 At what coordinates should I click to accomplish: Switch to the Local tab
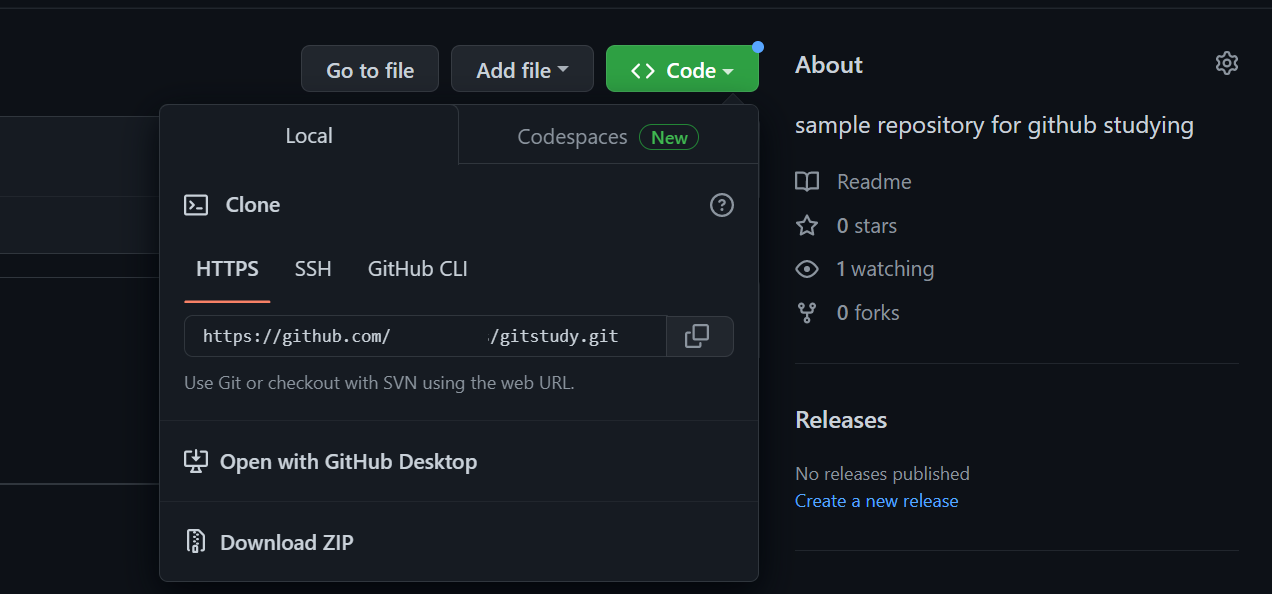[309, 136]
